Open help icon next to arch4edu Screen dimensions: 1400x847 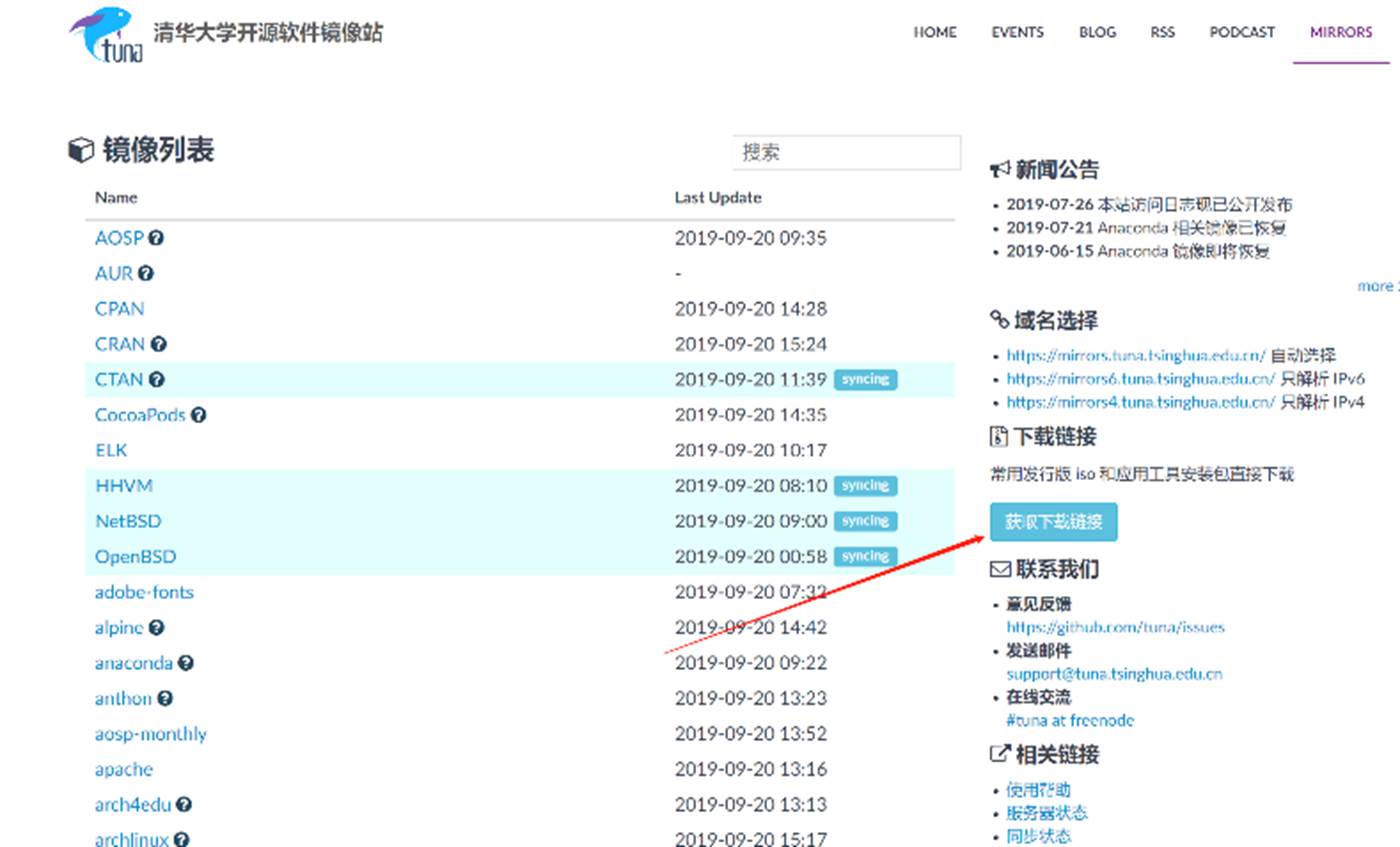184,804
